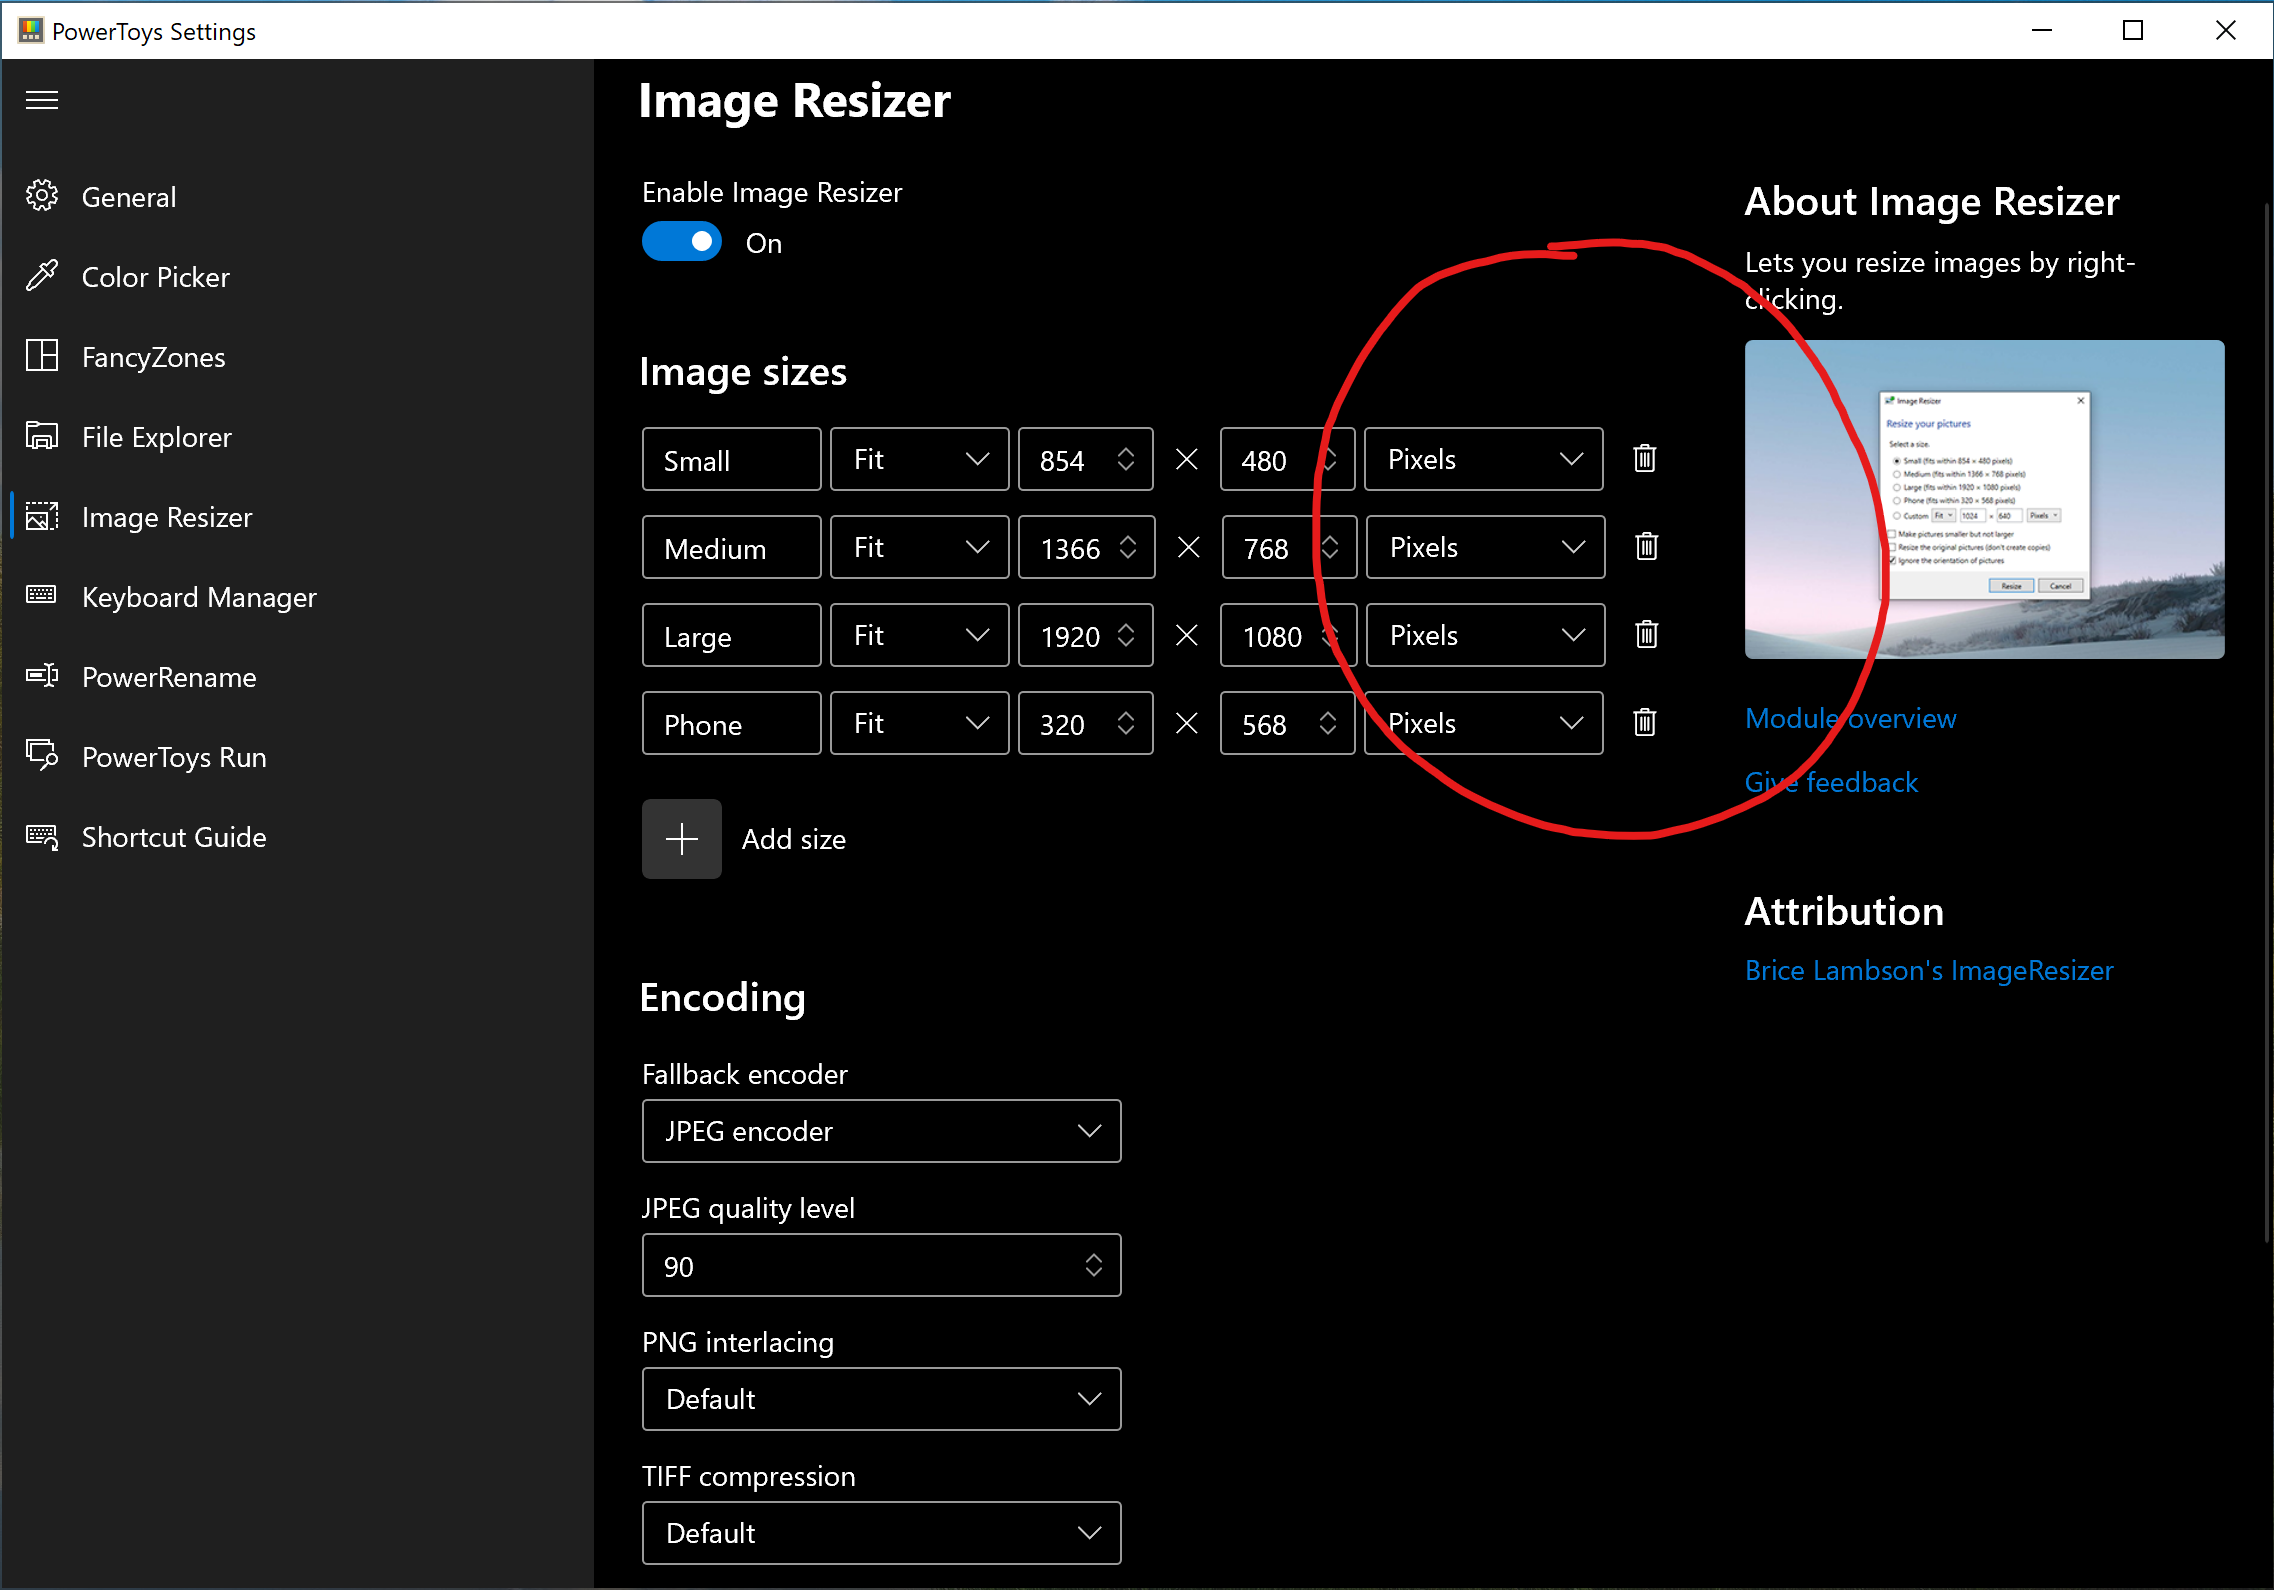Open PowerRename settings
Screen dimensions: 2274x1590
click(x=168, y=677)
